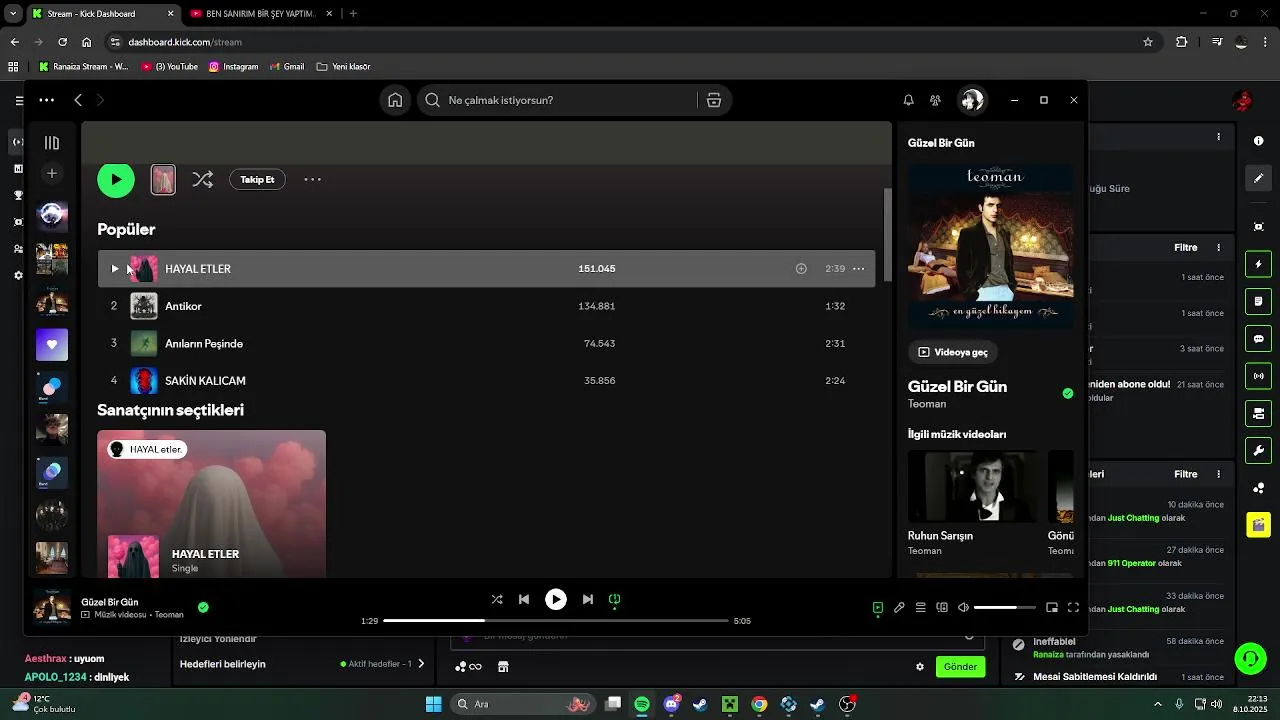Toggle liked checkmark beside playing song bottom-left
The image size is (1280, 720).
[x=203, y=607]
